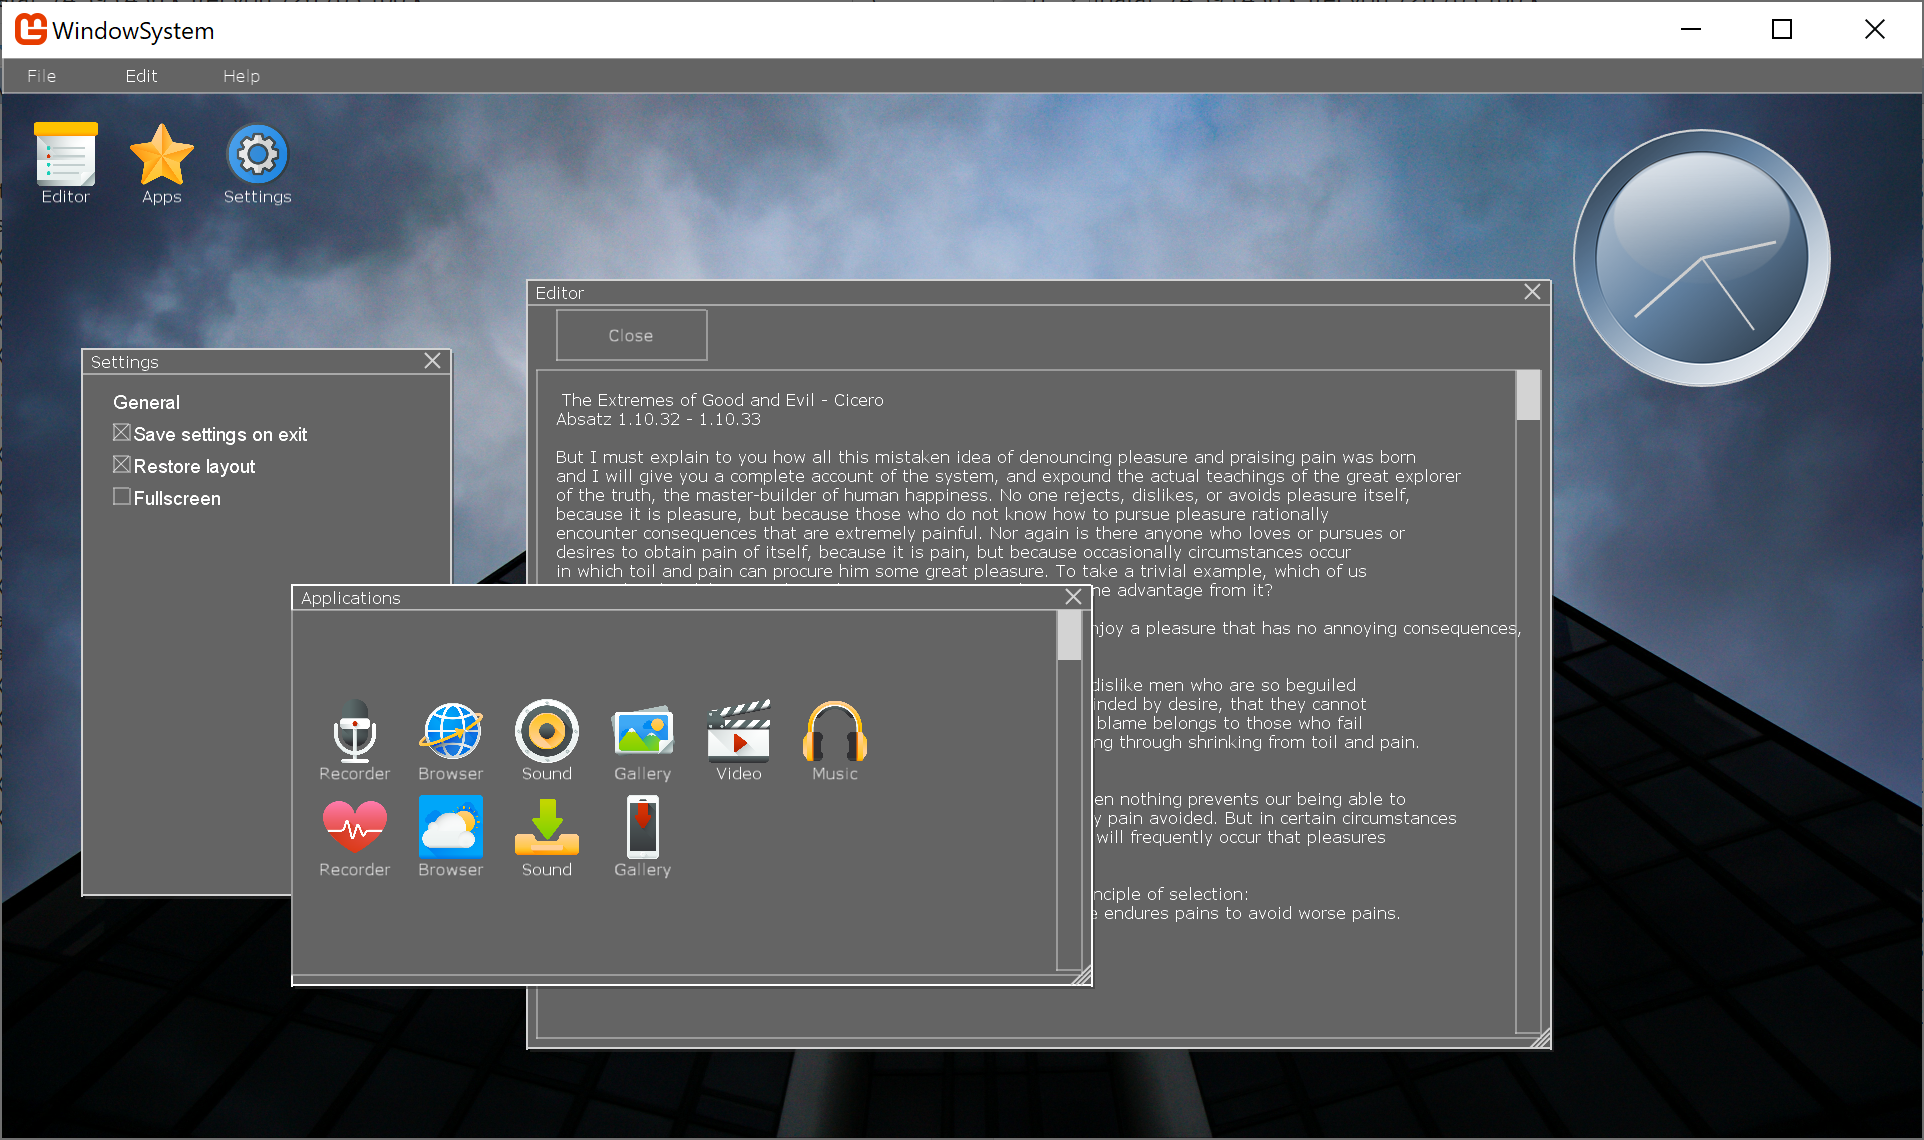
Task: Click the Editor text scrollbar thumb
Action: tap(1527, 396)
